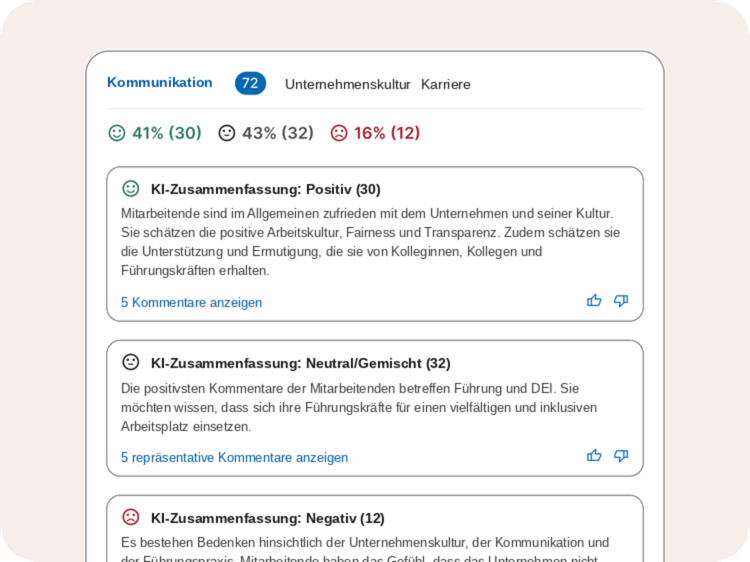This screenshot has height=562, width=750.
Task: Click the neutral face icon in the Neutral/Gemischt header
Action: coord(131,362)
